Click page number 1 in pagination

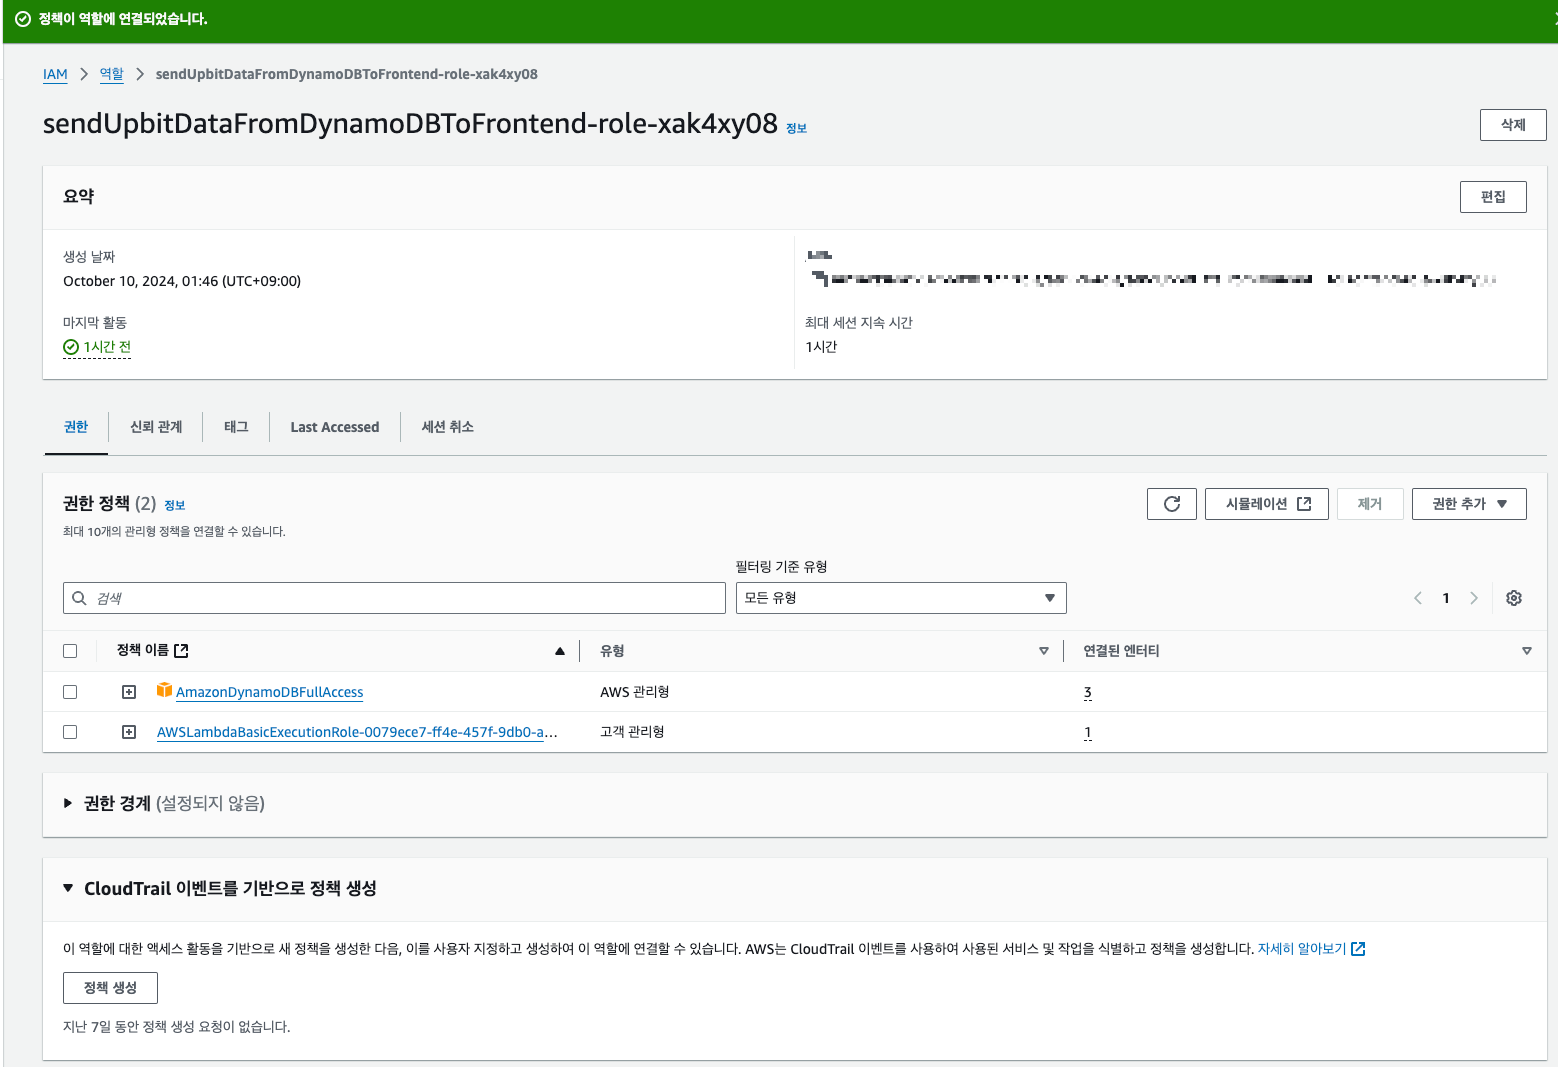[1446, 598]
